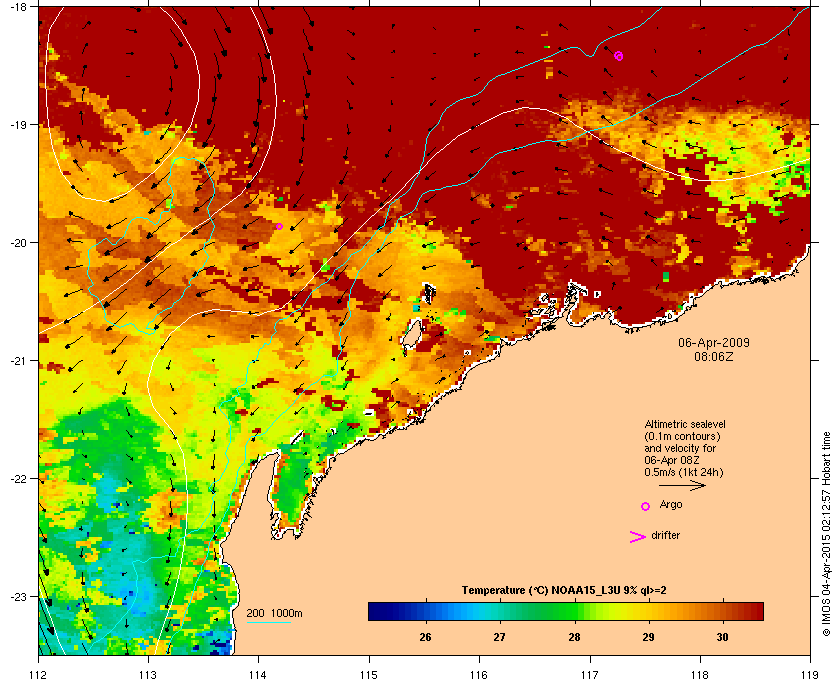The image size is (840, 680).
Task: Click the drifter legend label
Action: click(x=665, y=535)
